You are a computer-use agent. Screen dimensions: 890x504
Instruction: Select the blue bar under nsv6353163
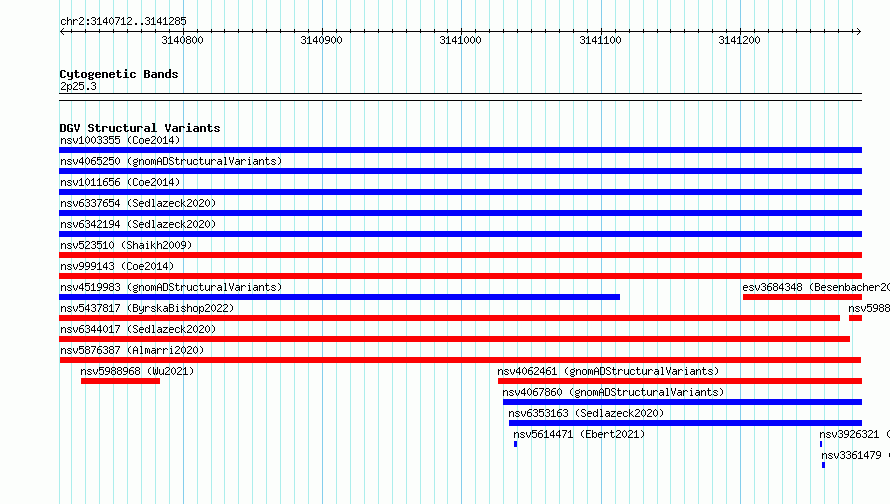pos(686,423)
